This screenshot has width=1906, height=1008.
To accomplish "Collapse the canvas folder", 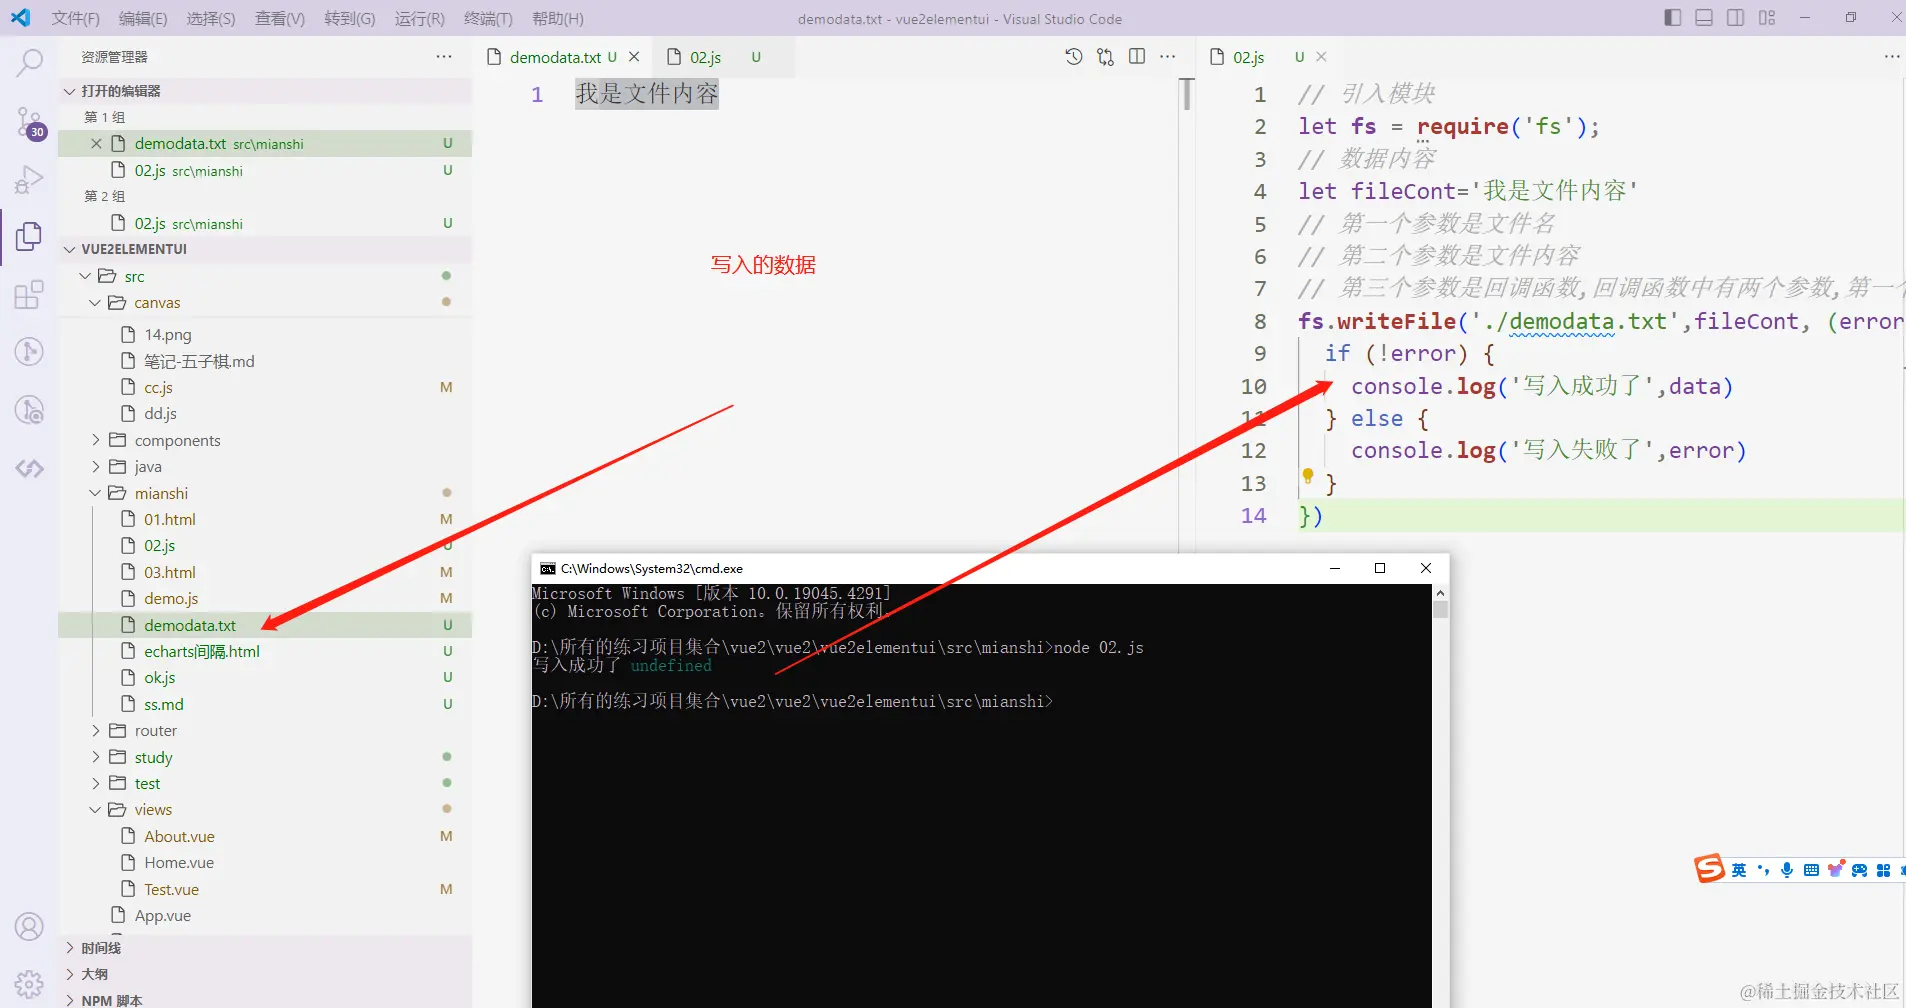I will 265,302.
